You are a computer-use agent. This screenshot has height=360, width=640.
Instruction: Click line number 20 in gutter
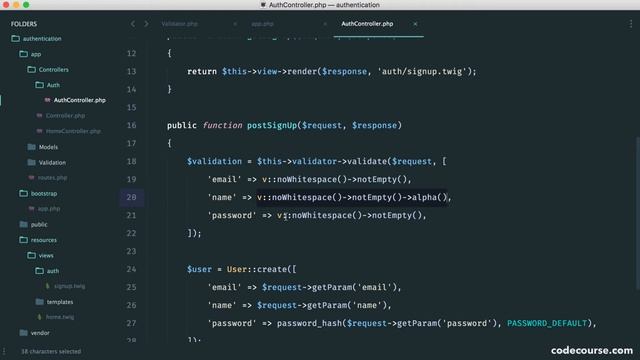[131, 197]
